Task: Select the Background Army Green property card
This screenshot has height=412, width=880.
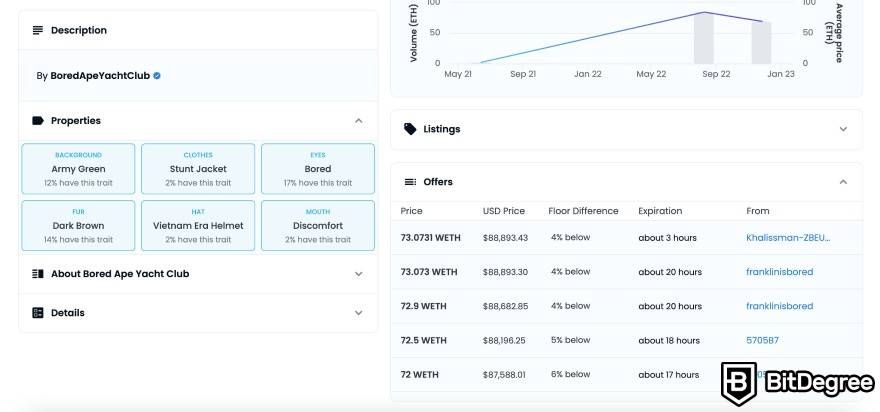Action: tap(78, 169)
